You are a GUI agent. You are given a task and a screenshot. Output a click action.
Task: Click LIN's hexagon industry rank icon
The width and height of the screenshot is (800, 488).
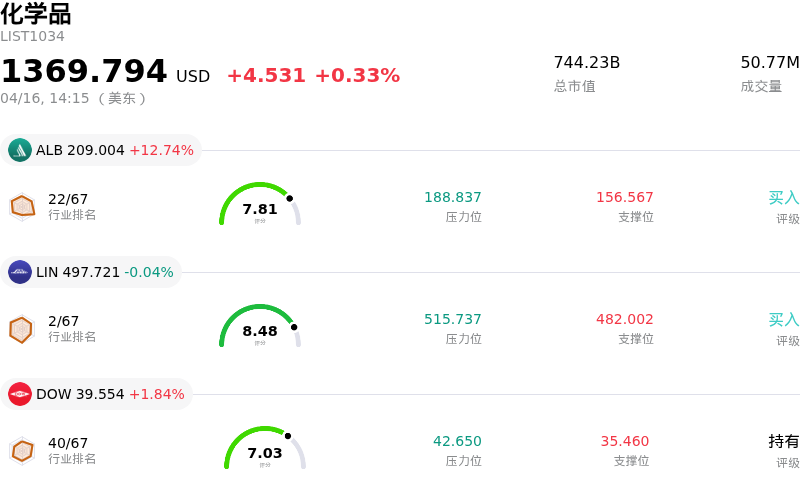pyautogui.click(x=22, y=328)
